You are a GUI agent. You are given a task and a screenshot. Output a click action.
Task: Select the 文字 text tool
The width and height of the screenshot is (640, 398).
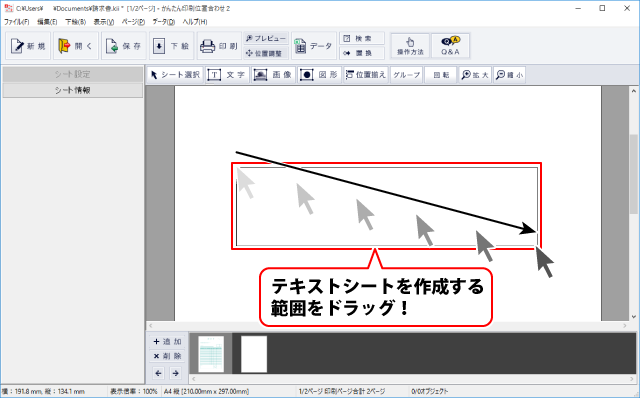[x=227, y=75]
